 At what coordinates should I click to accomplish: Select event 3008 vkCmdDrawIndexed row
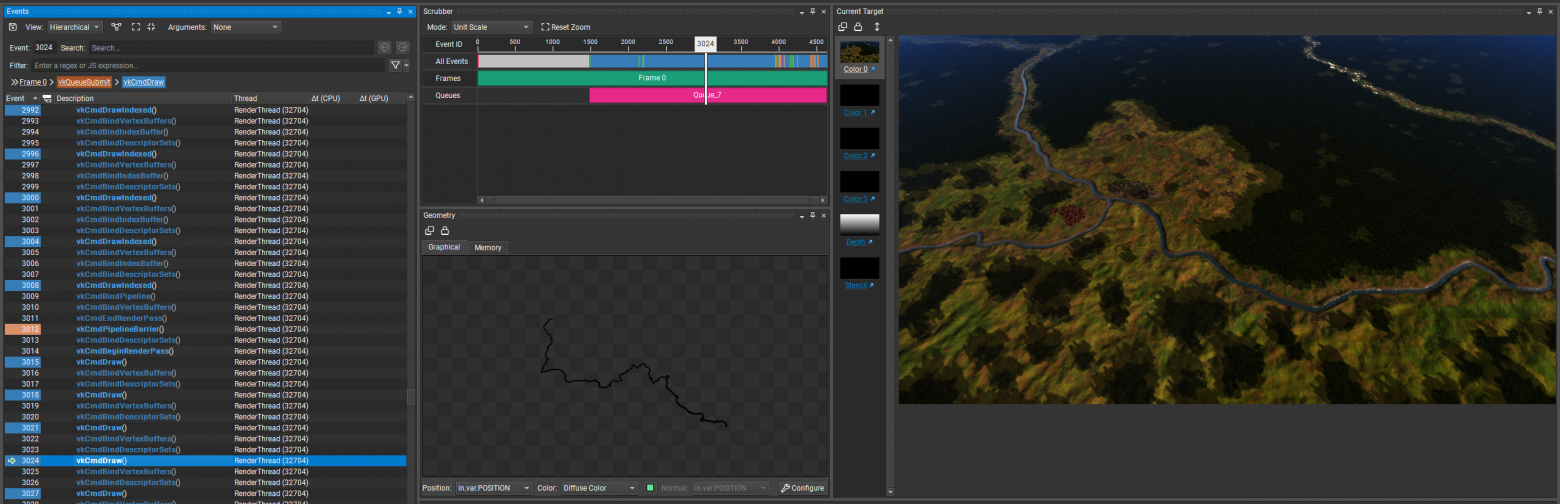(205, 285)
